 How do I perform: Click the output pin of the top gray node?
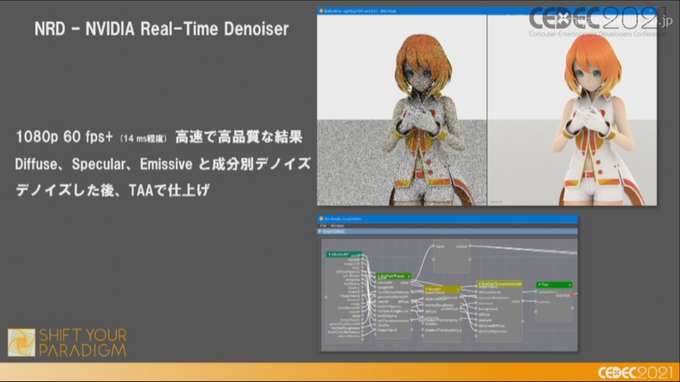470,246
